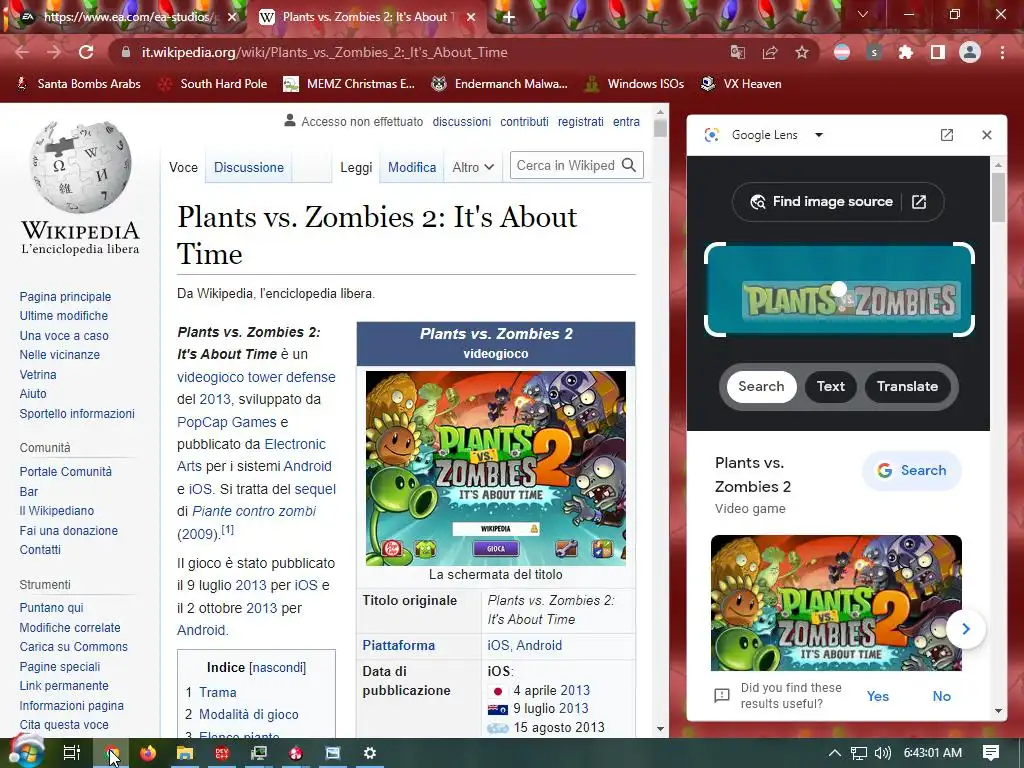Open the Extensions puzzle icon
The image size is (1024, 768).
906,52
